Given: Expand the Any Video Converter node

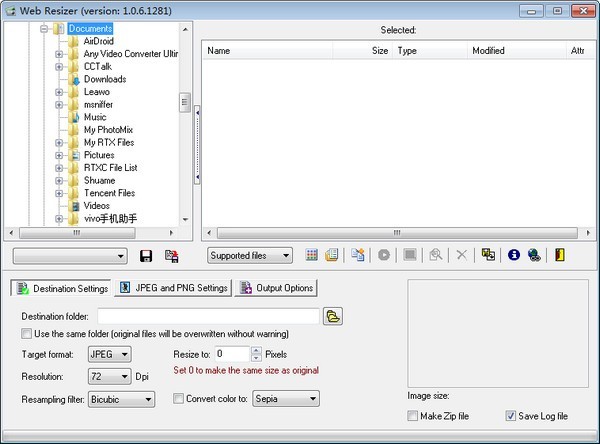Looking at the screenshot, I should [x=59, y=54].
